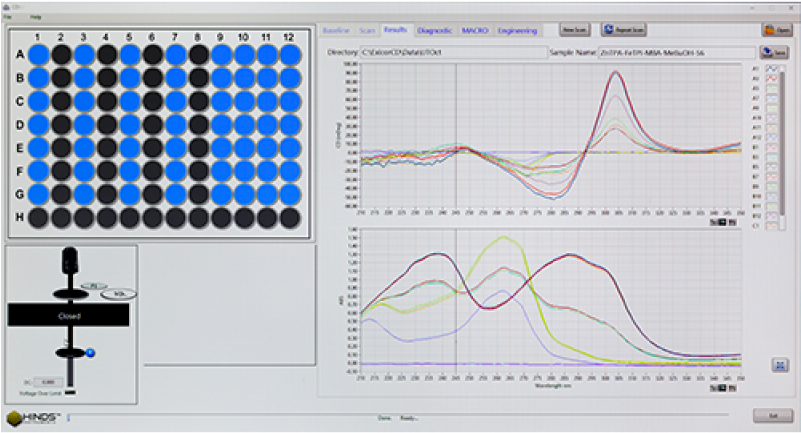Select well A1 on the plate map
The height and width of the screenshot is (433, 801).
(x=37, y=54)
